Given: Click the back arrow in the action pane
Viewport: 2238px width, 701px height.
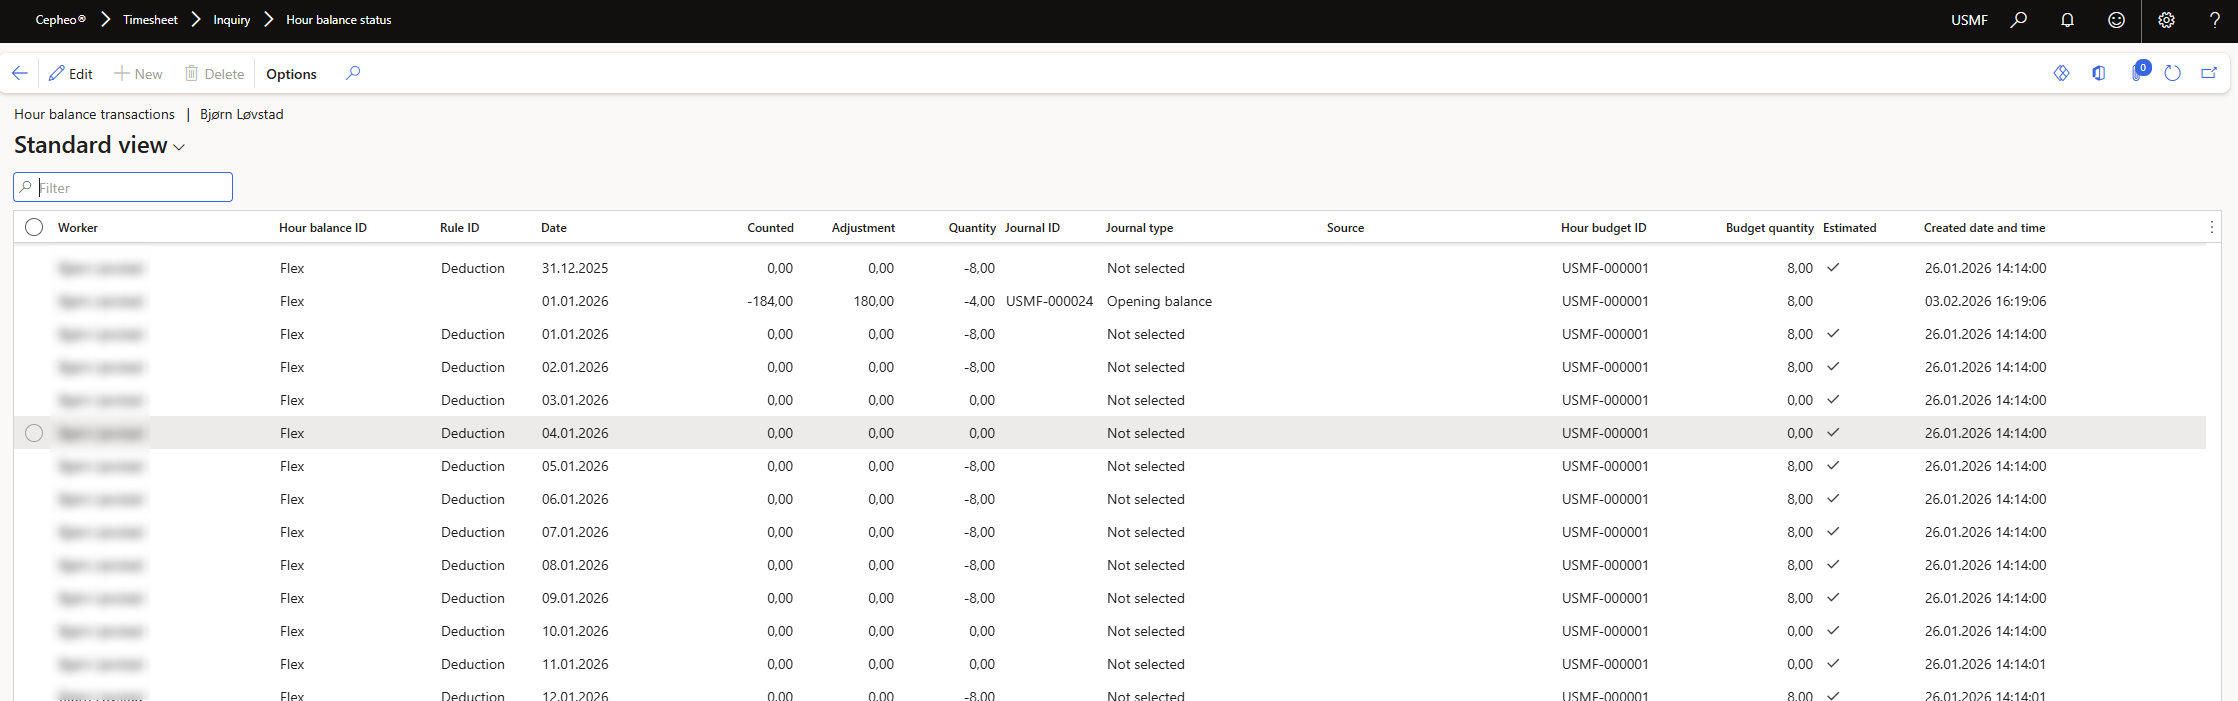Looking at the screenshot, I should 20,73.
